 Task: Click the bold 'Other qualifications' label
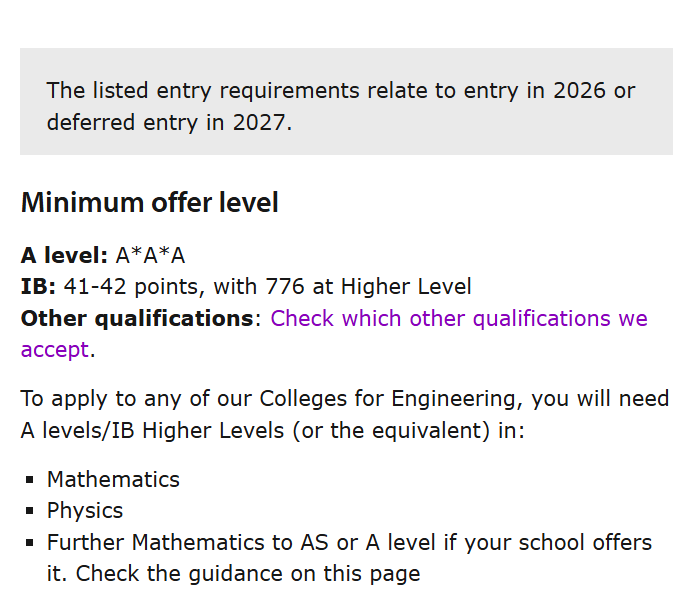pos(137,319)
